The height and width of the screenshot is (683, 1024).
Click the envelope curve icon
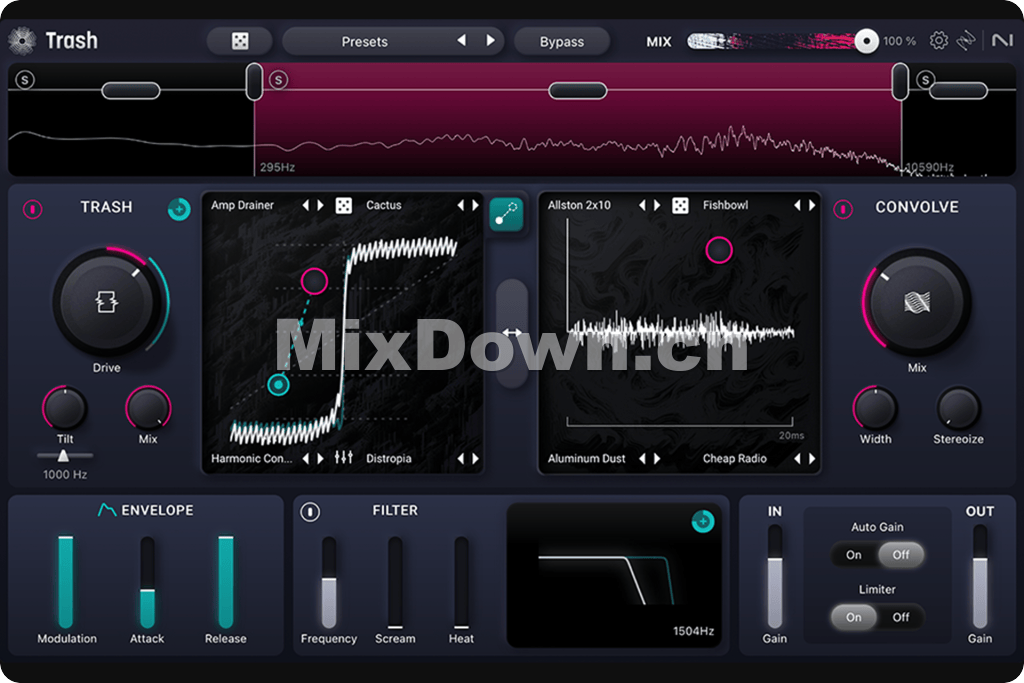(106, 509)
